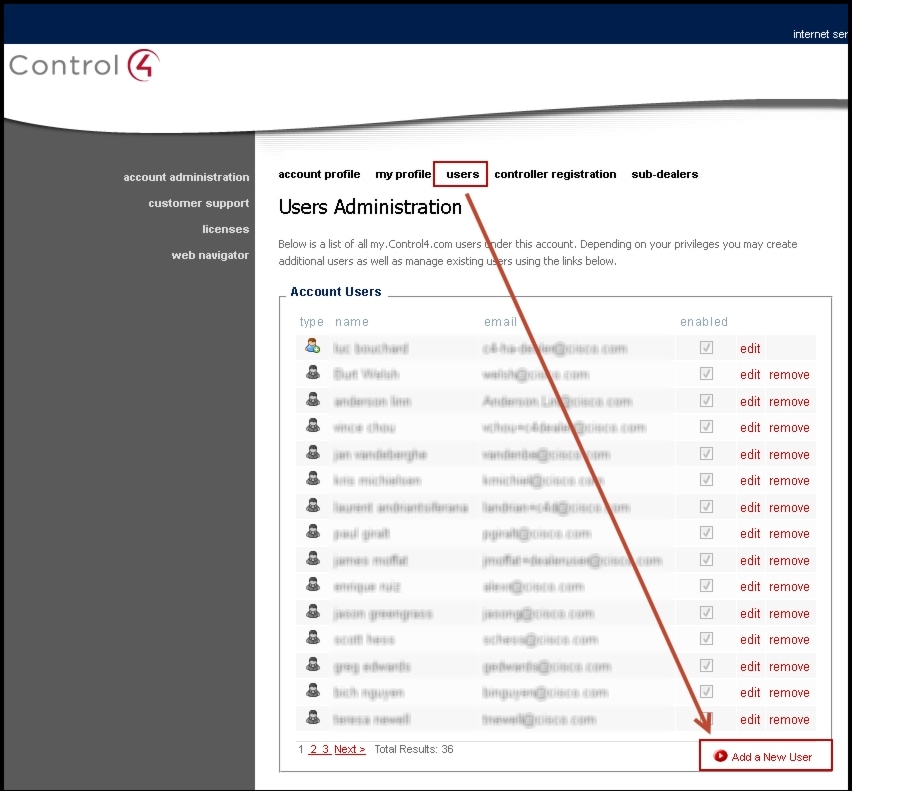Open the account profile tab

[319, 174]
